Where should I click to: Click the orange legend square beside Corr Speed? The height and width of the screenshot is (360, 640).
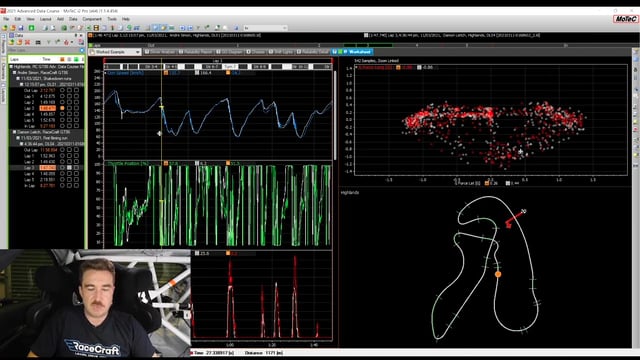(166, 73)
